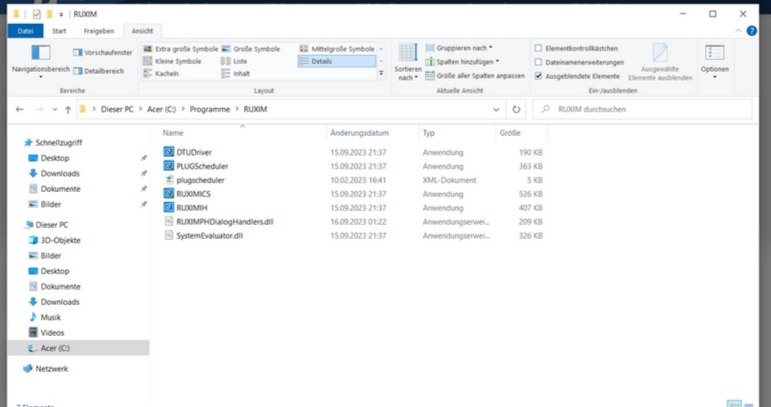
Task: Open Gruppieren nach dropdown
Action: 459,48
